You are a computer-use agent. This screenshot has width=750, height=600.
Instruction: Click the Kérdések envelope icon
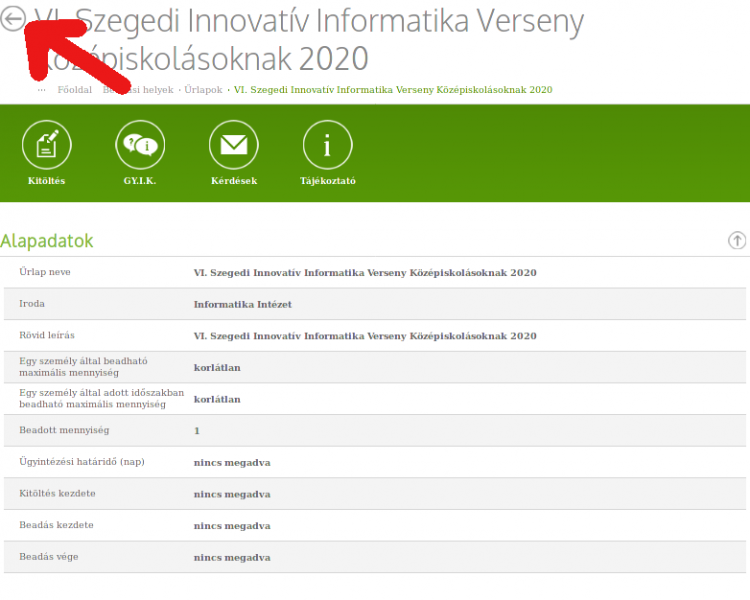233,146
